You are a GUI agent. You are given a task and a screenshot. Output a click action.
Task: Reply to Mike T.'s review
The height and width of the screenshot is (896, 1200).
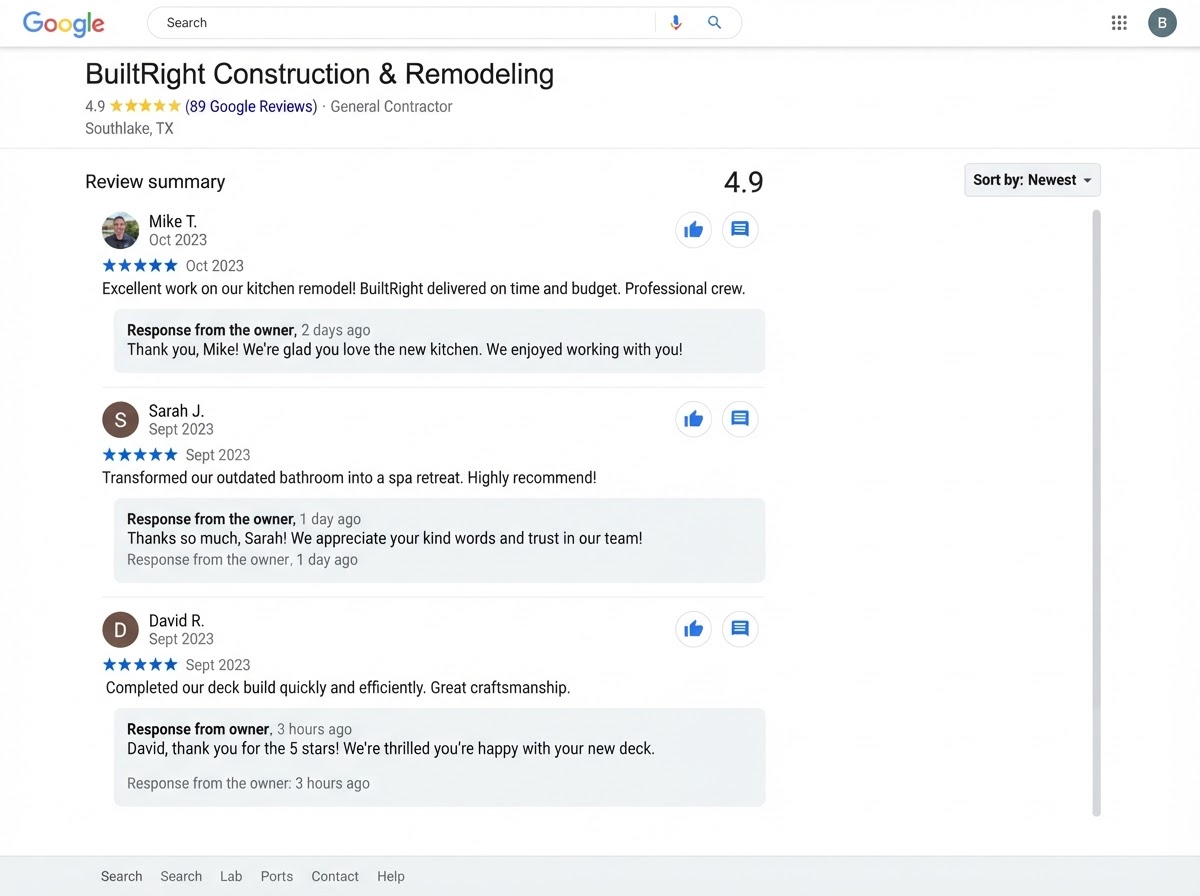pos(740,230)
